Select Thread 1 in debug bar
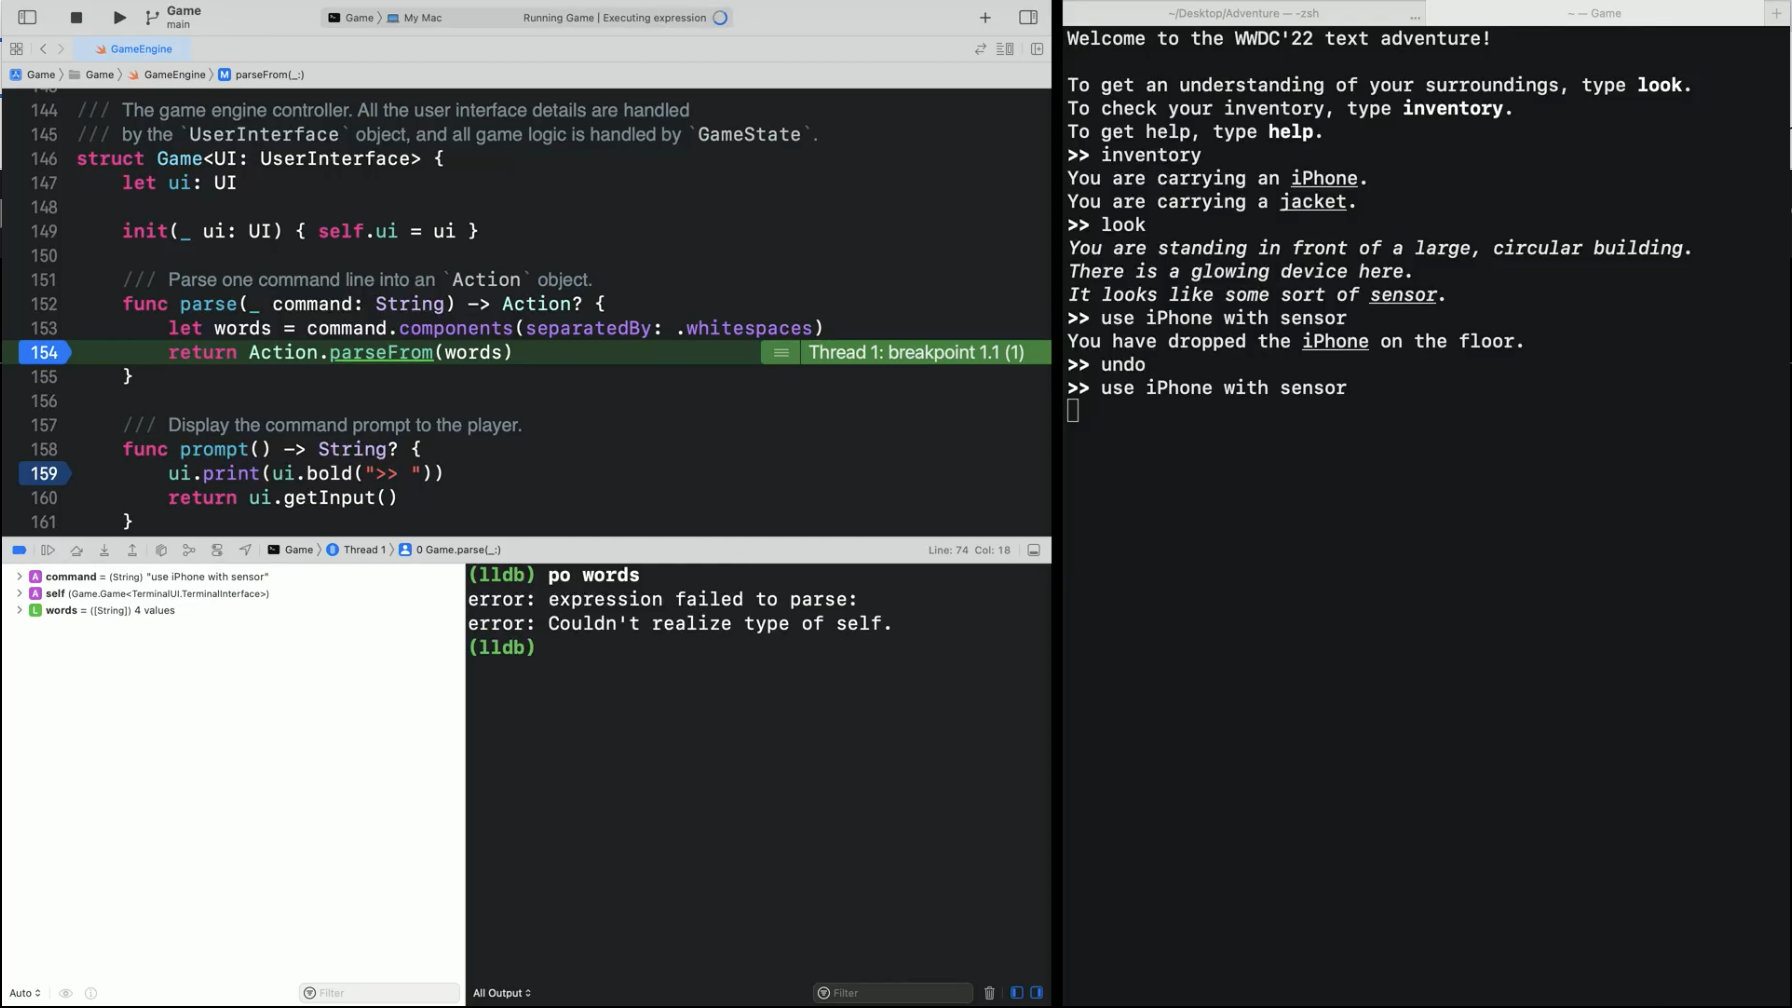This screenshot has height=1008, width=1792. (356, 550)
